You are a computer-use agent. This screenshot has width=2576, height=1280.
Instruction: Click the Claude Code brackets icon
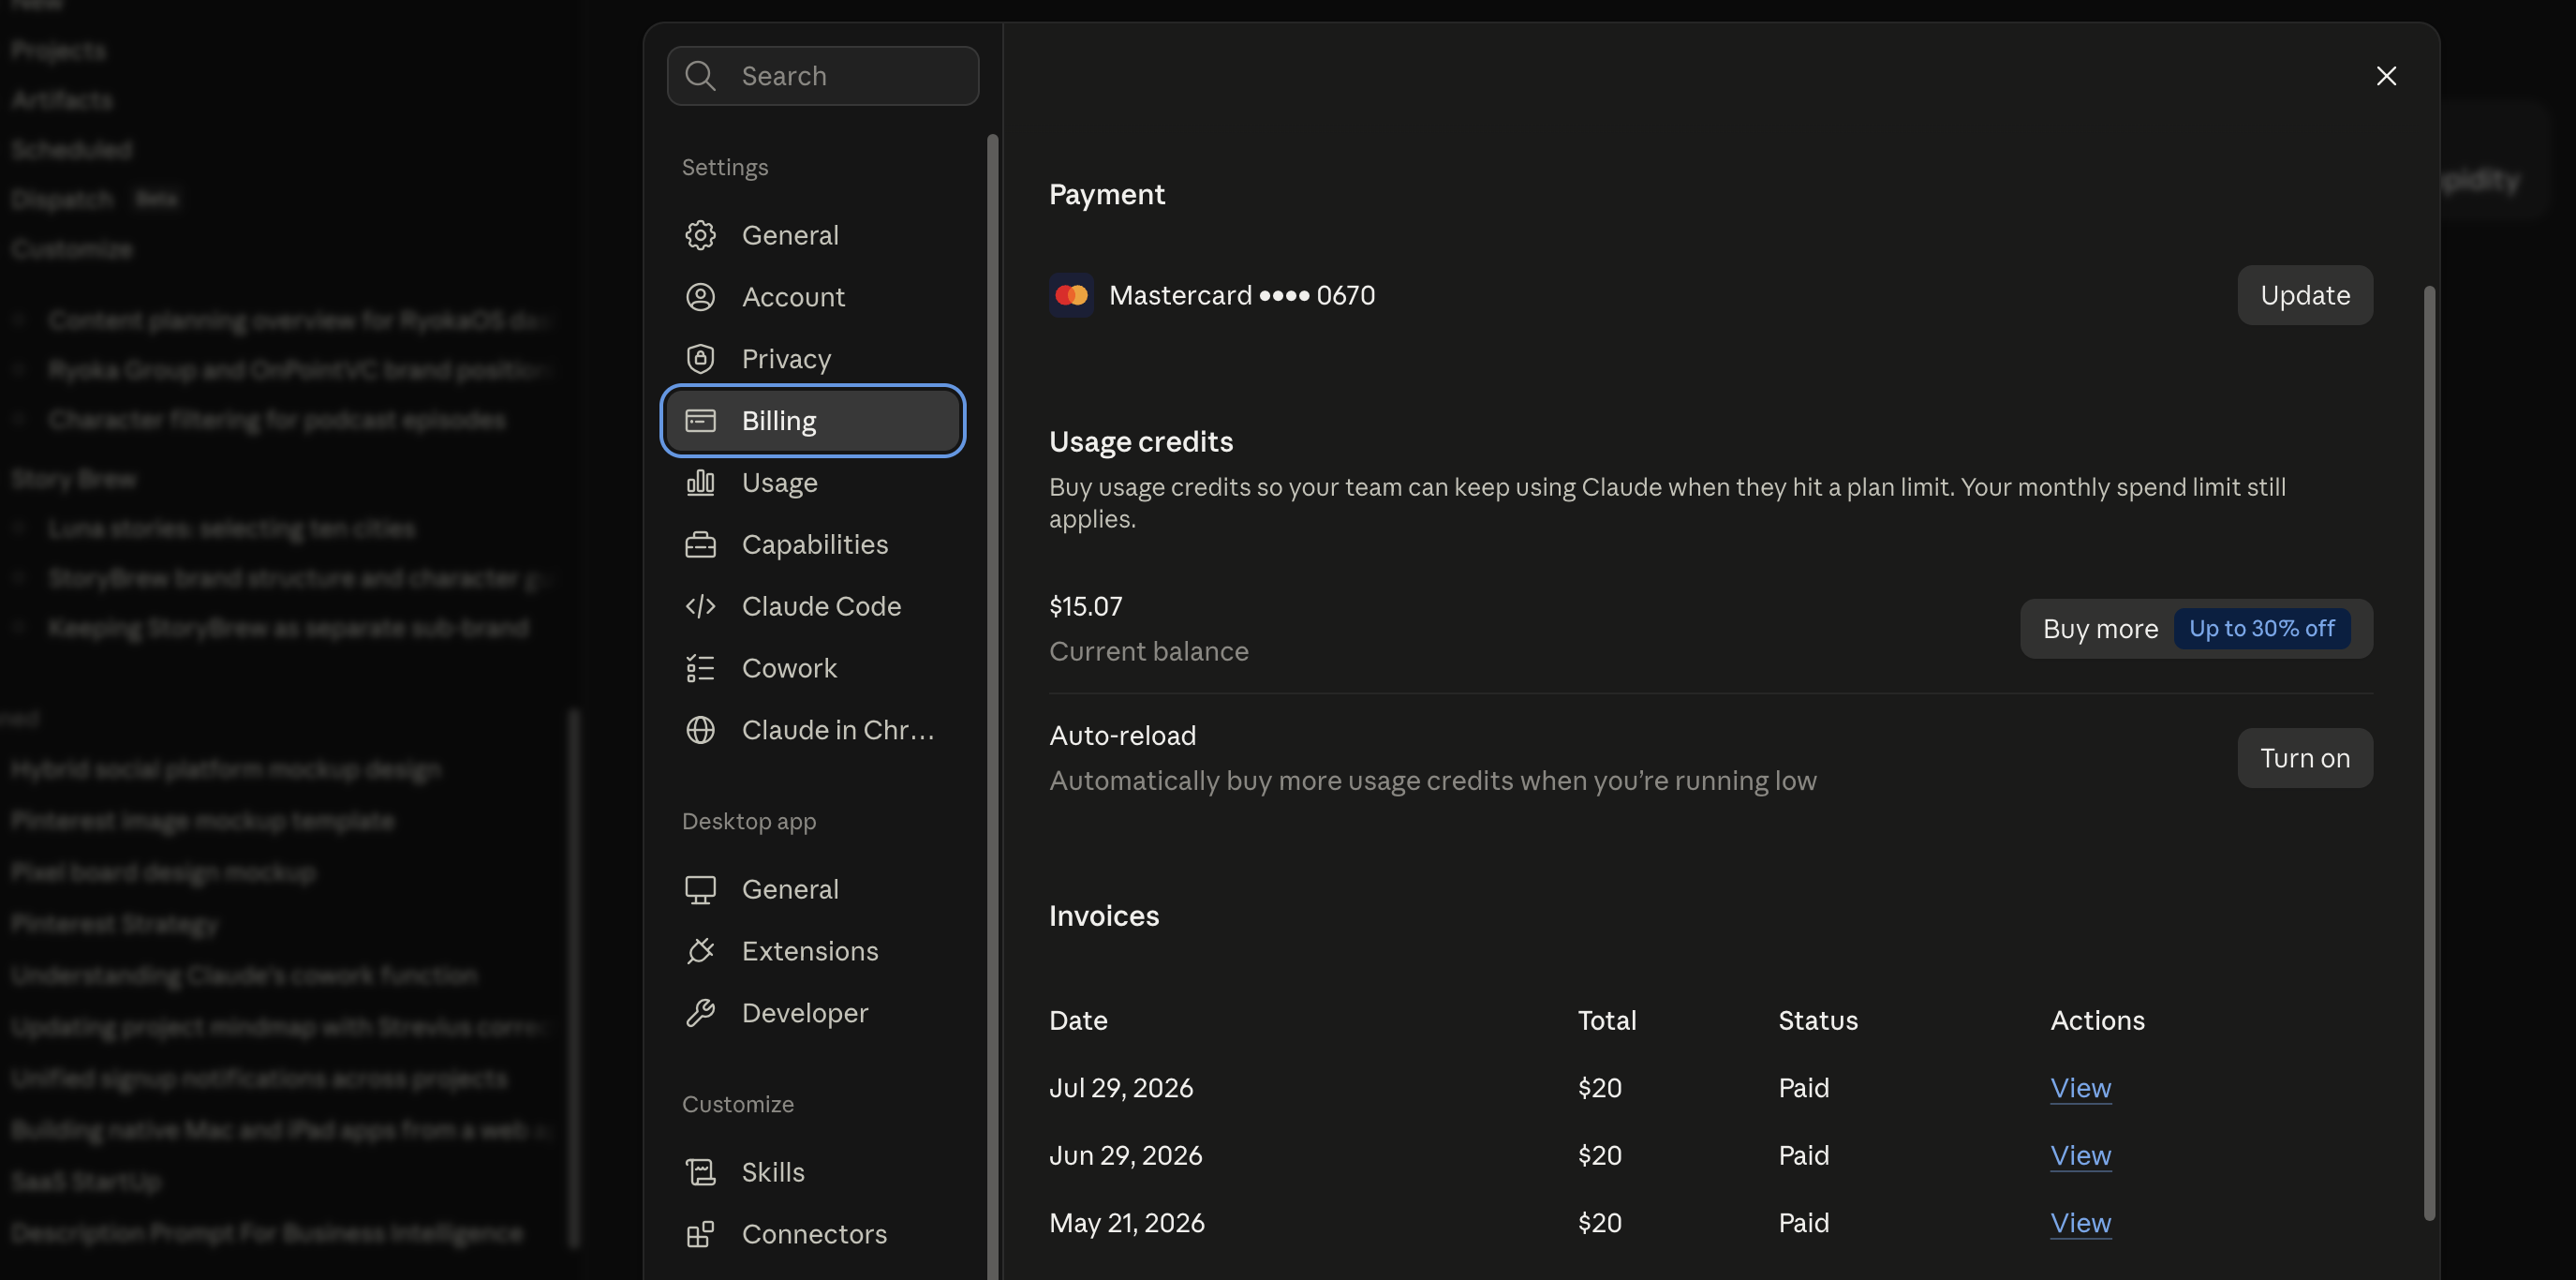(700, 607)
